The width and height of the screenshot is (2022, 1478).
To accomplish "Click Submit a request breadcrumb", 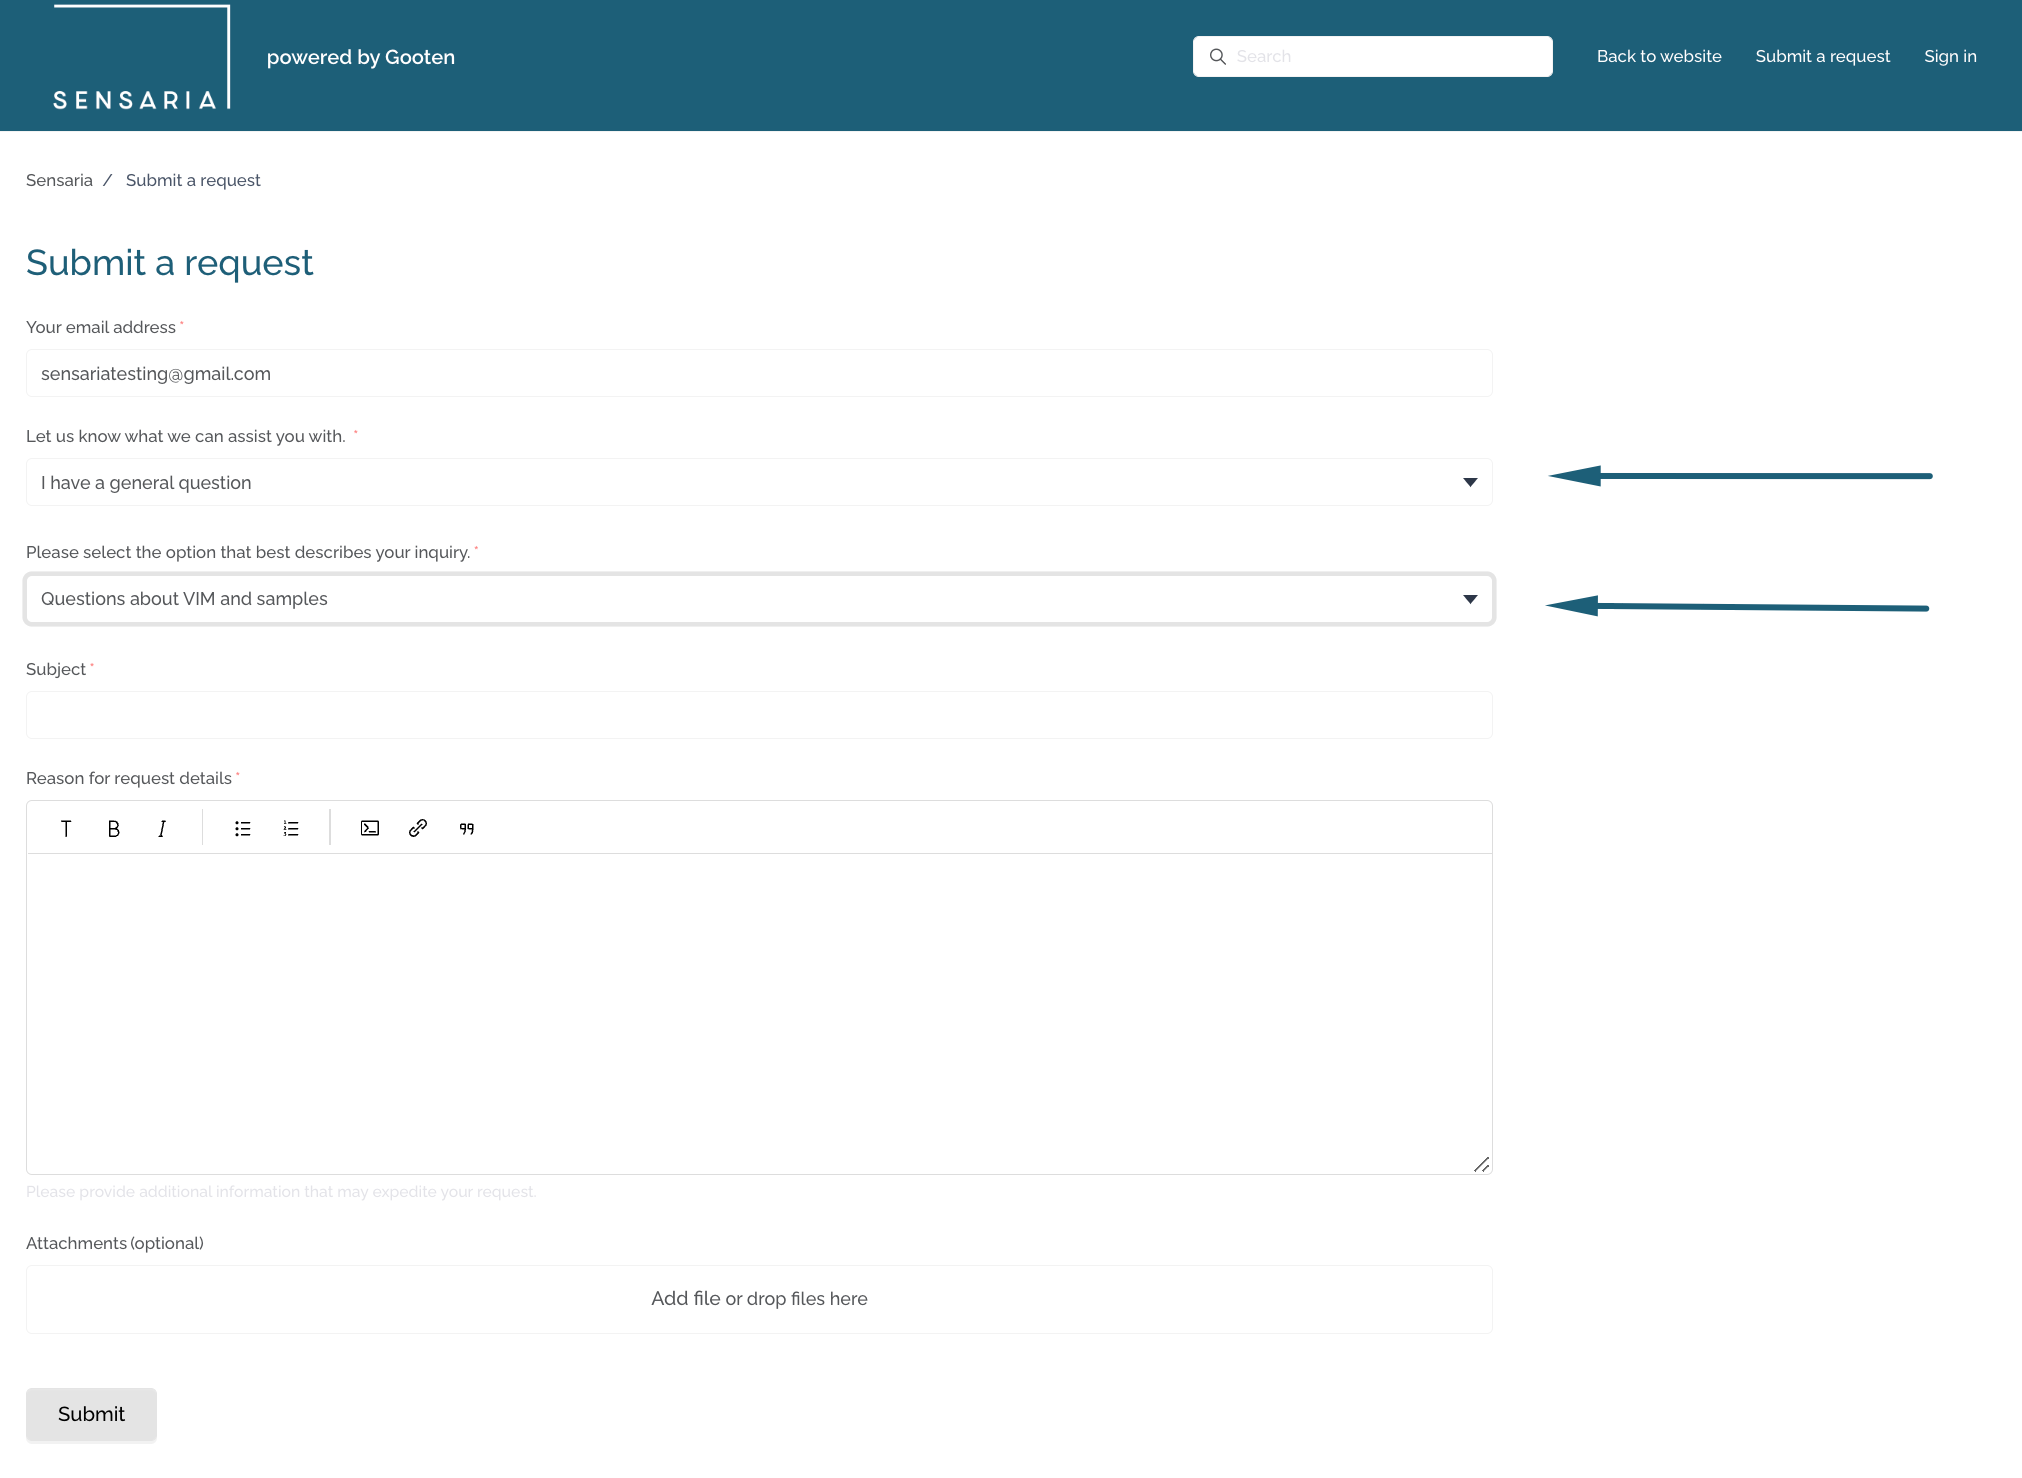I will (x=193, y=180).
